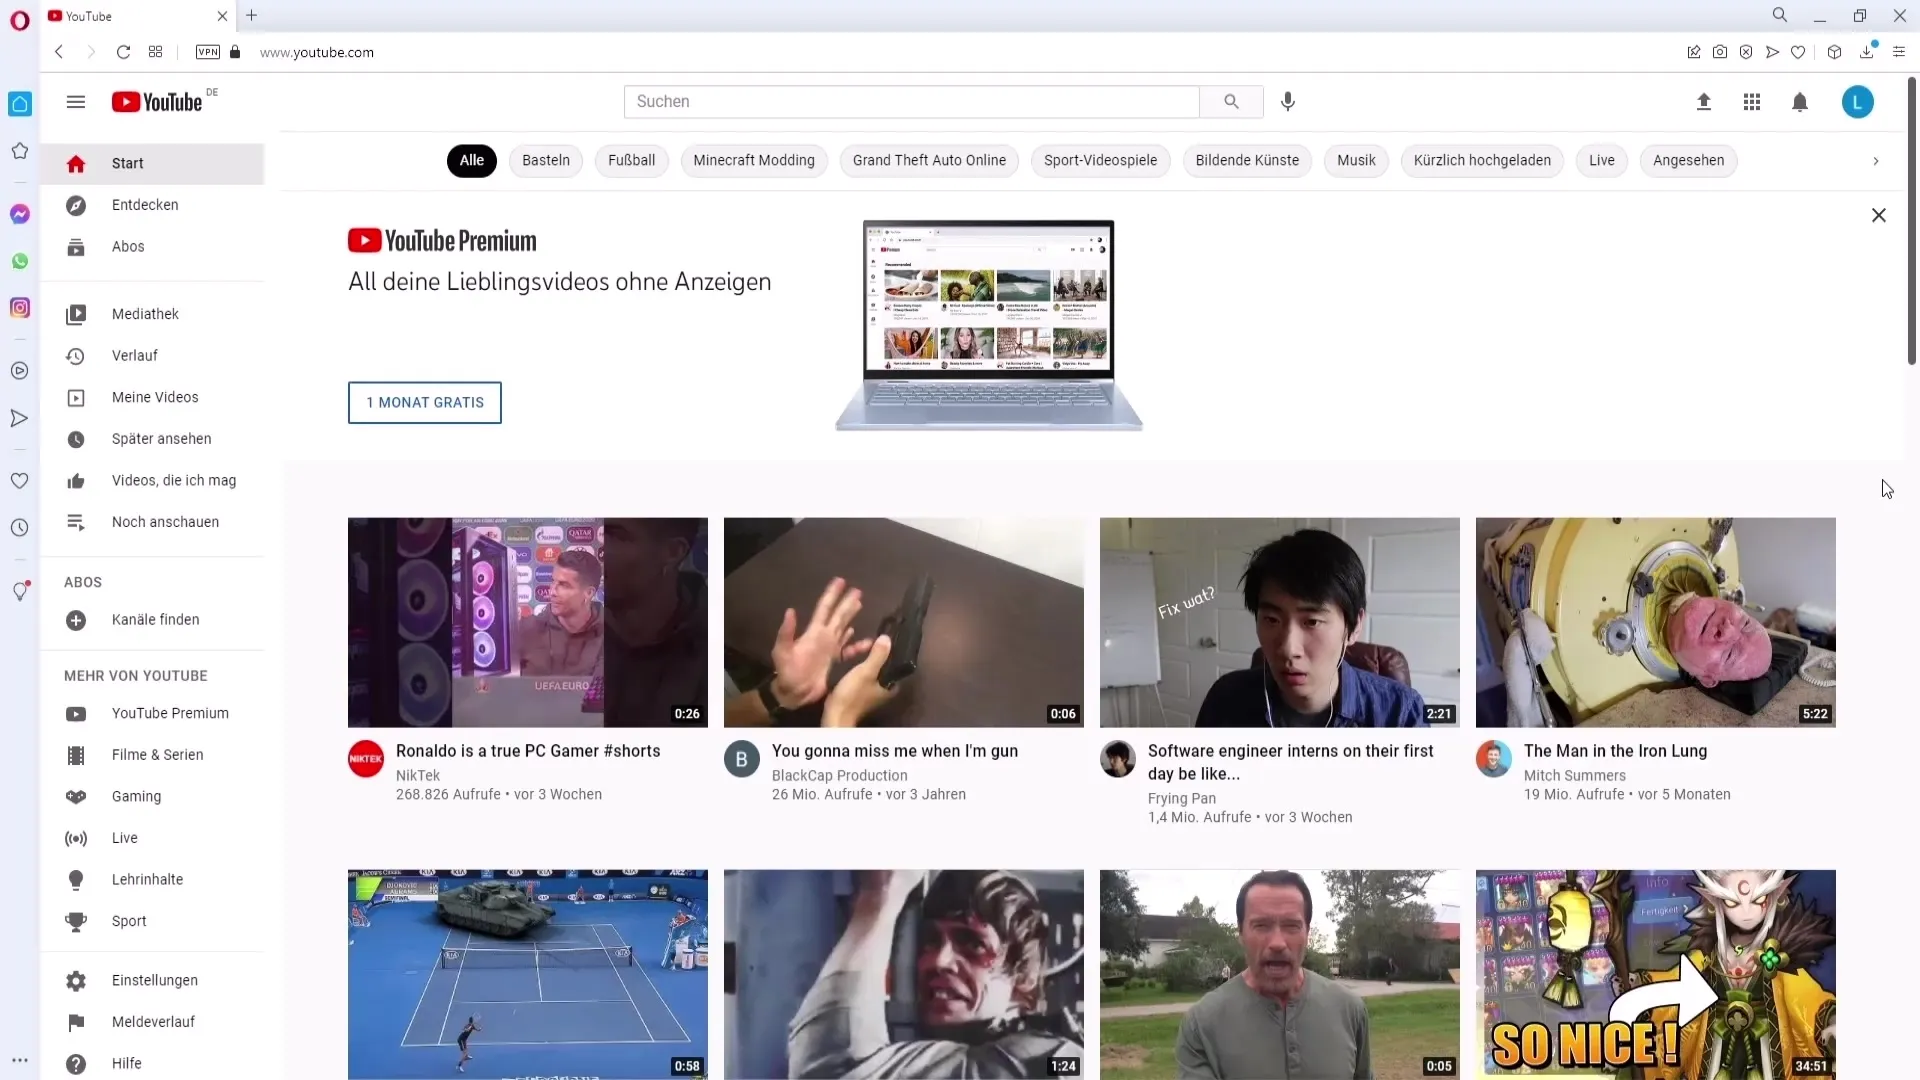Click the YouTube home/Start icon

click(75, 162)
